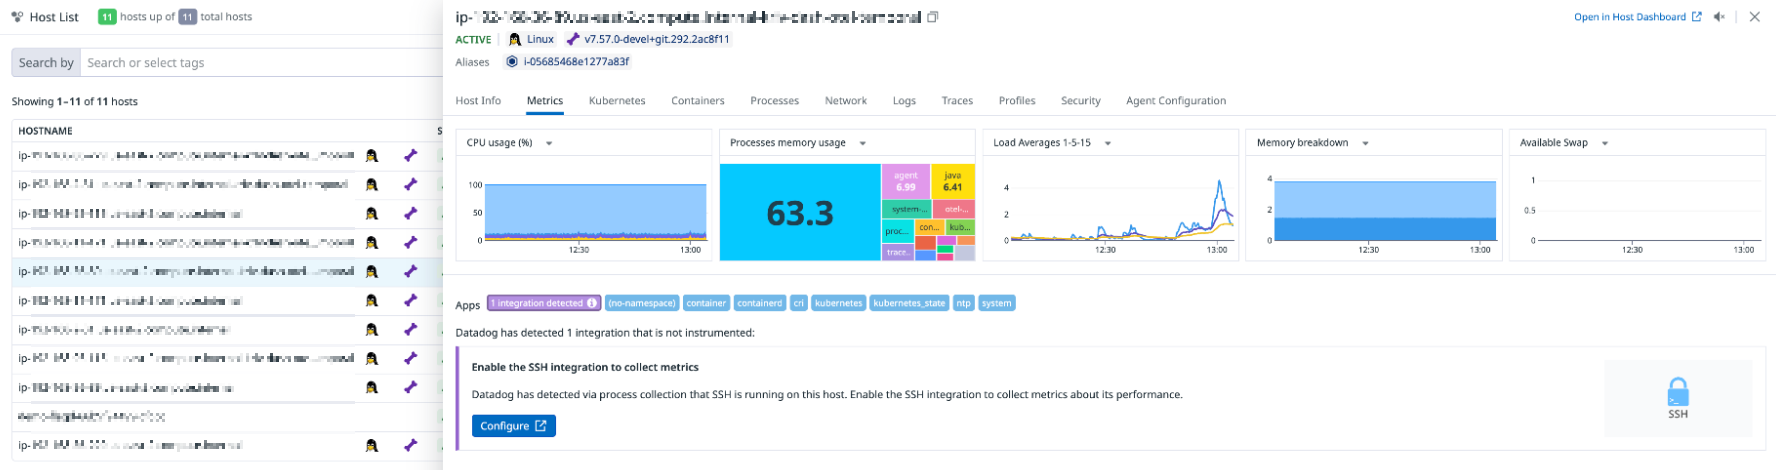Click the Configure button
This screenshot has height=470, width=1776.
pos(513,426)
